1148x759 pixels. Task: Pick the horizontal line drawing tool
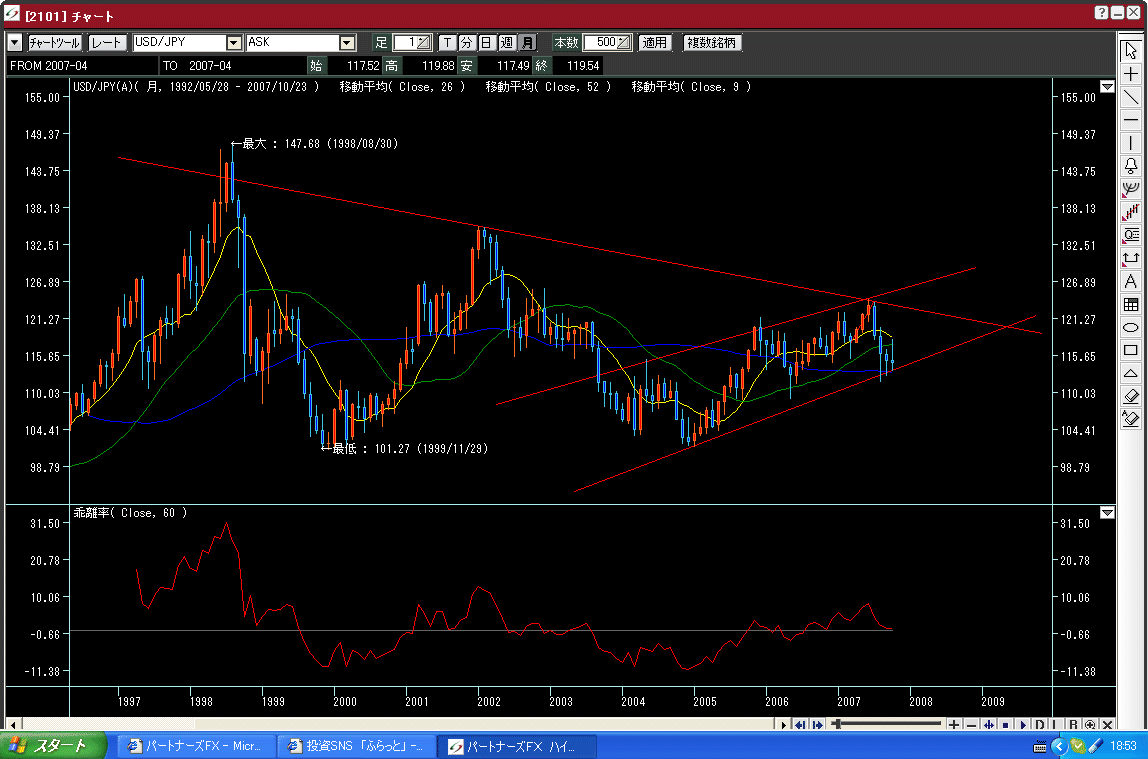point(1131,120)
